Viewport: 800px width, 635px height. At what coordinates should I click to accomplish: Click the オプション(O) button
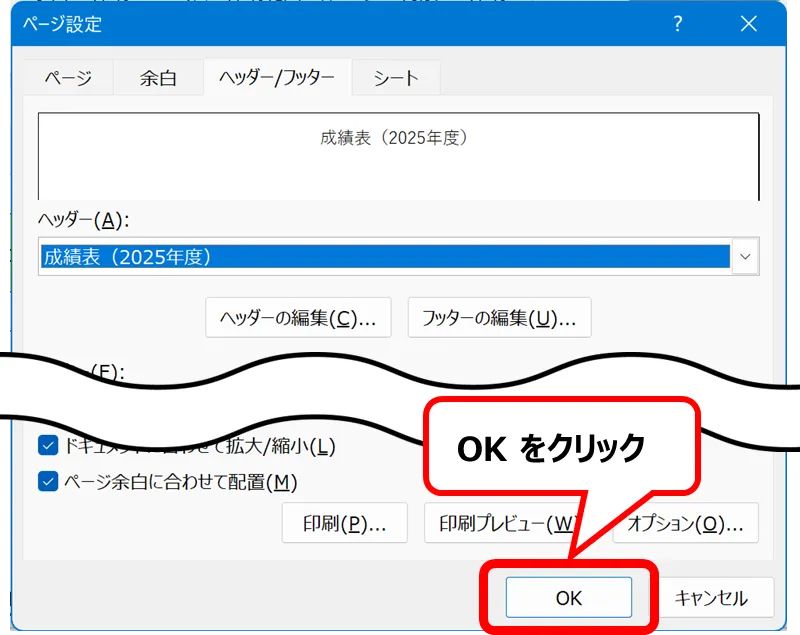tap(686, 523)
